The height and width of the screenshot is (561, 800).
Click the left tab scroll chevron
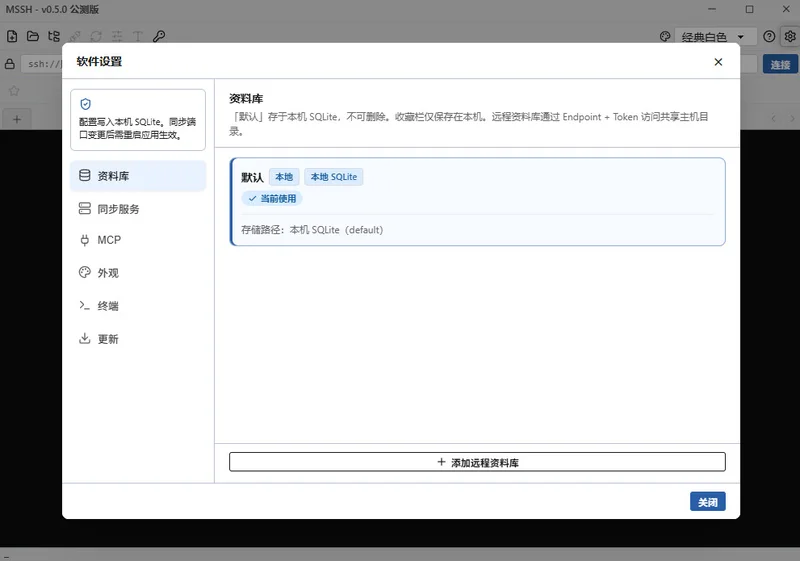773,118
